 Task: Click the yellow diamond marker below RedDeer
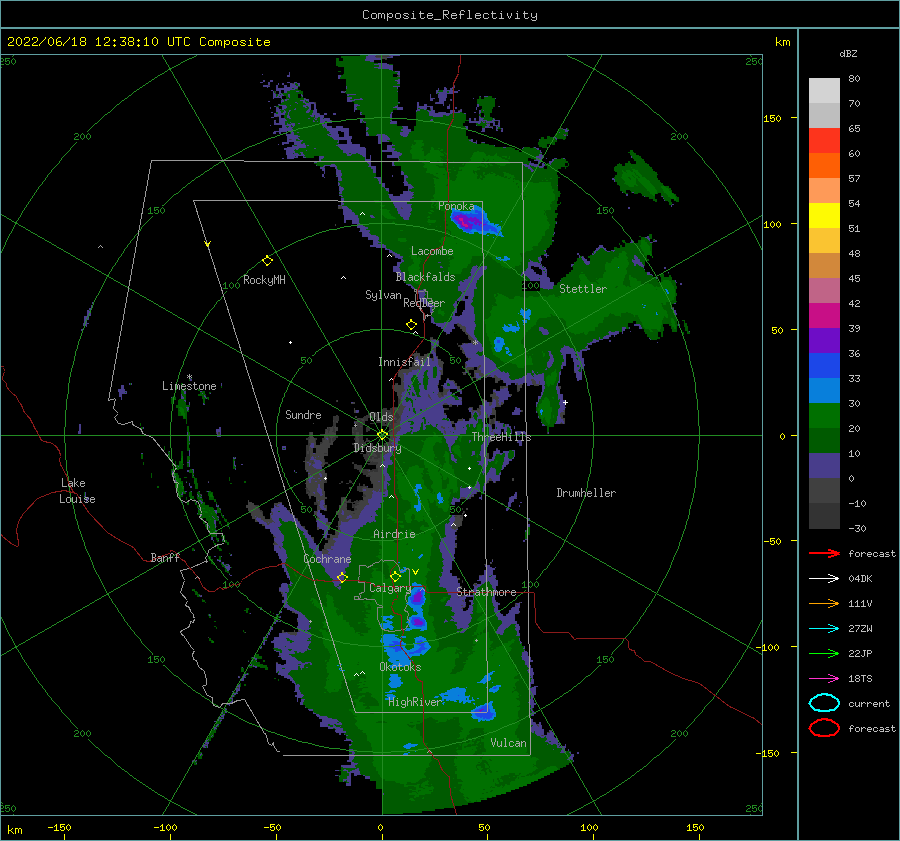click(x=411, y=325)
